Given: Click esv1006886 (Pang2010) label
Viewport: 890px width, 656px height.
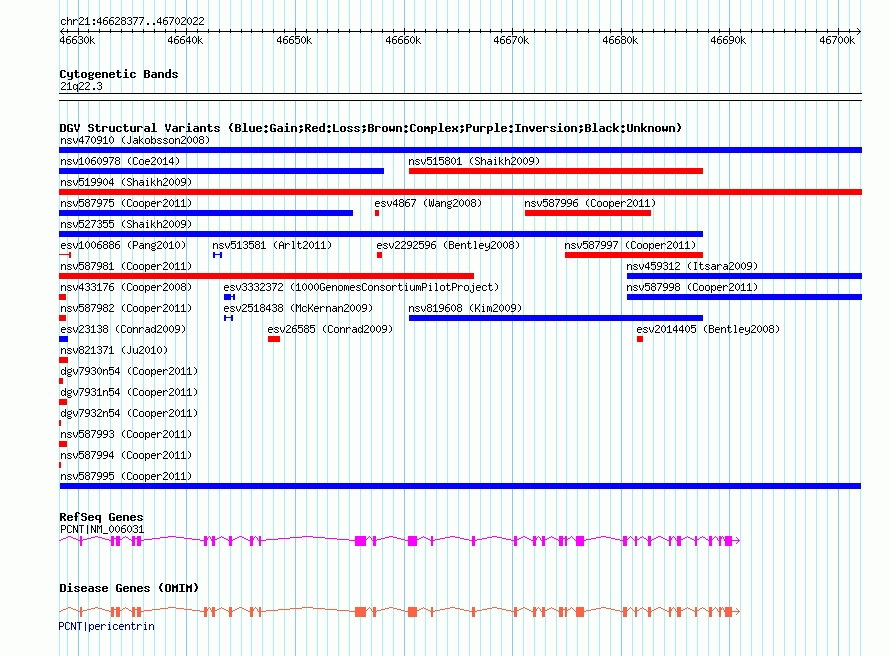Looking at the screenshot, I should [123, 245].
